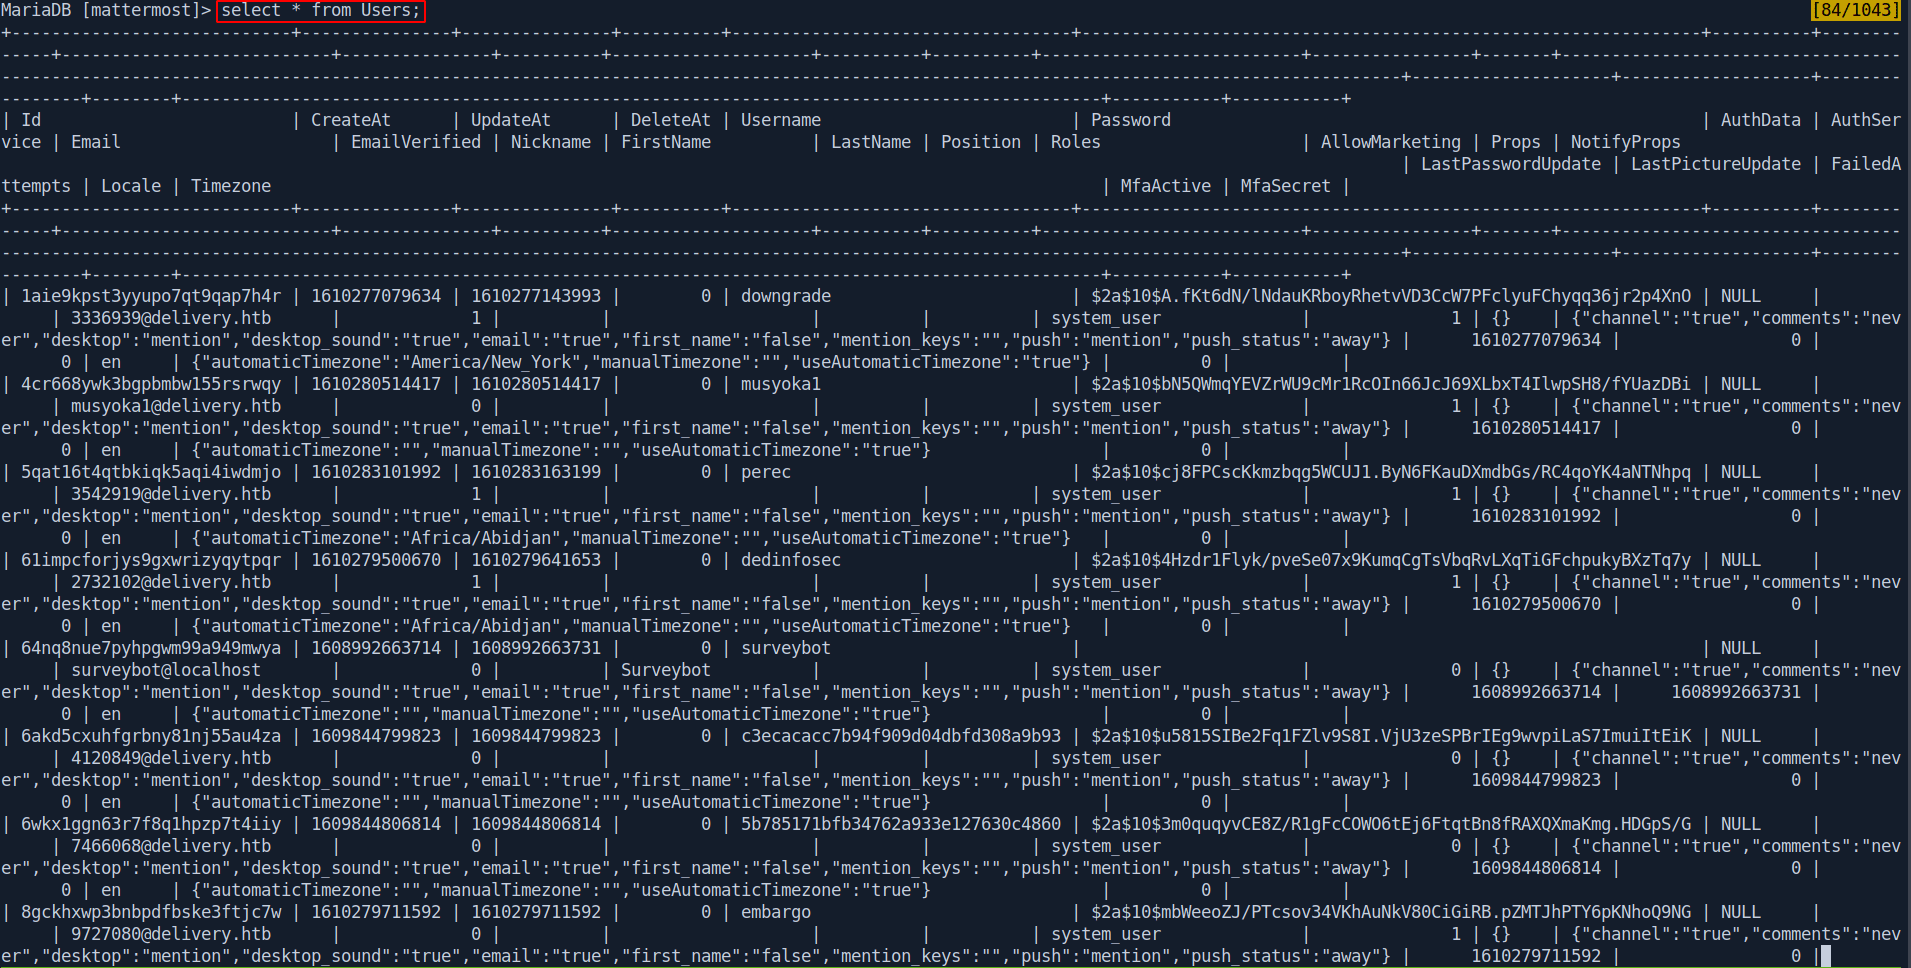This screenshot has height=968, width=1911.
Task: Click the LastPasswordUpdate column header
Action: (1511, 164)
